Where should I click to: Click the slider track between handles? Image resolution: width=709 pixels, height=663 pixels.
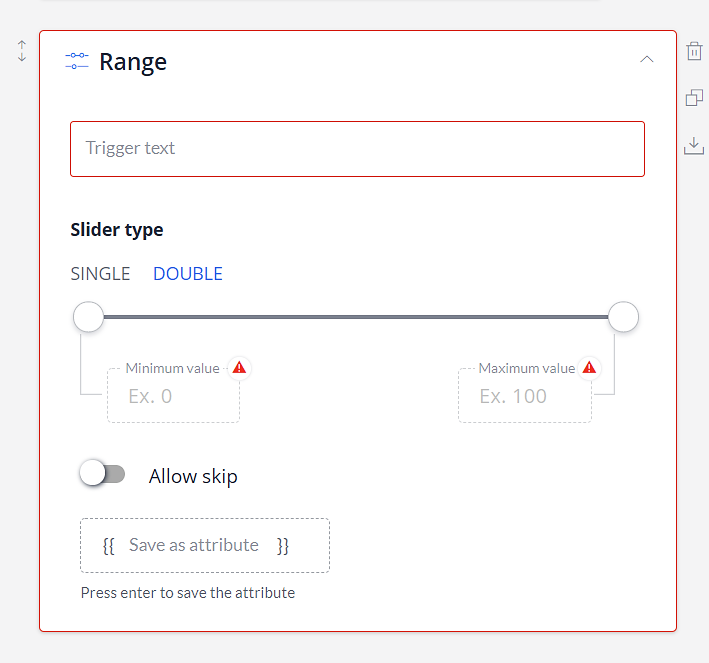pyautogui.click(x=356, y=317)
